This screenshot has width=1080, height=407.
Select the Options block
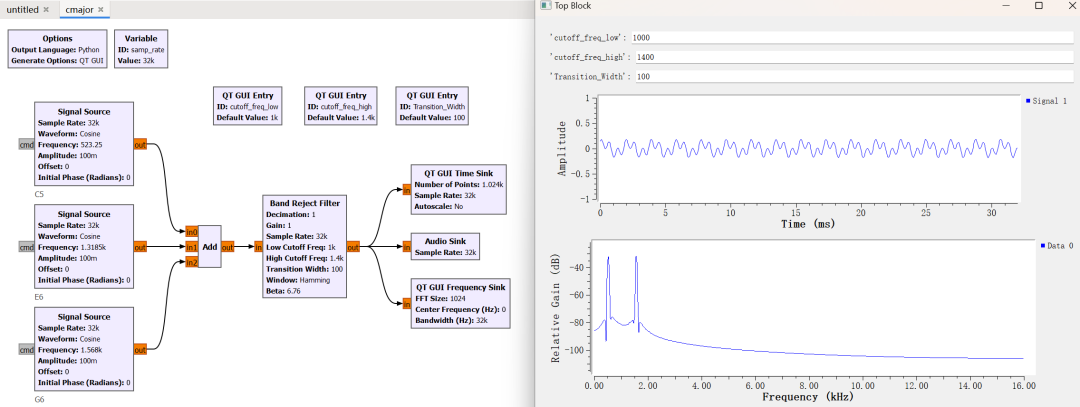(57, 49)
